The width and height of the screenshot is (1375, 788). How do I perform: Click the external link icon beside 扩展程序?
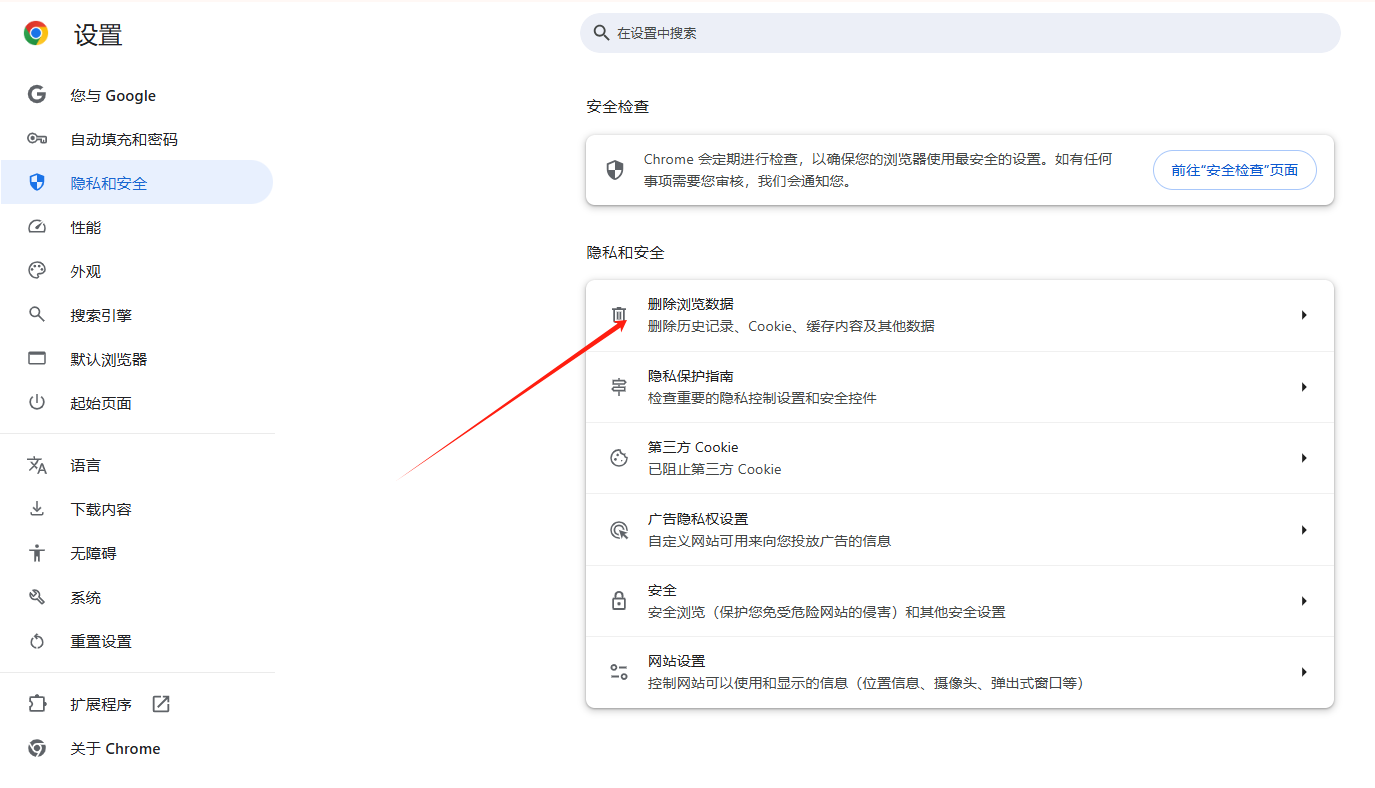(161, 704)
